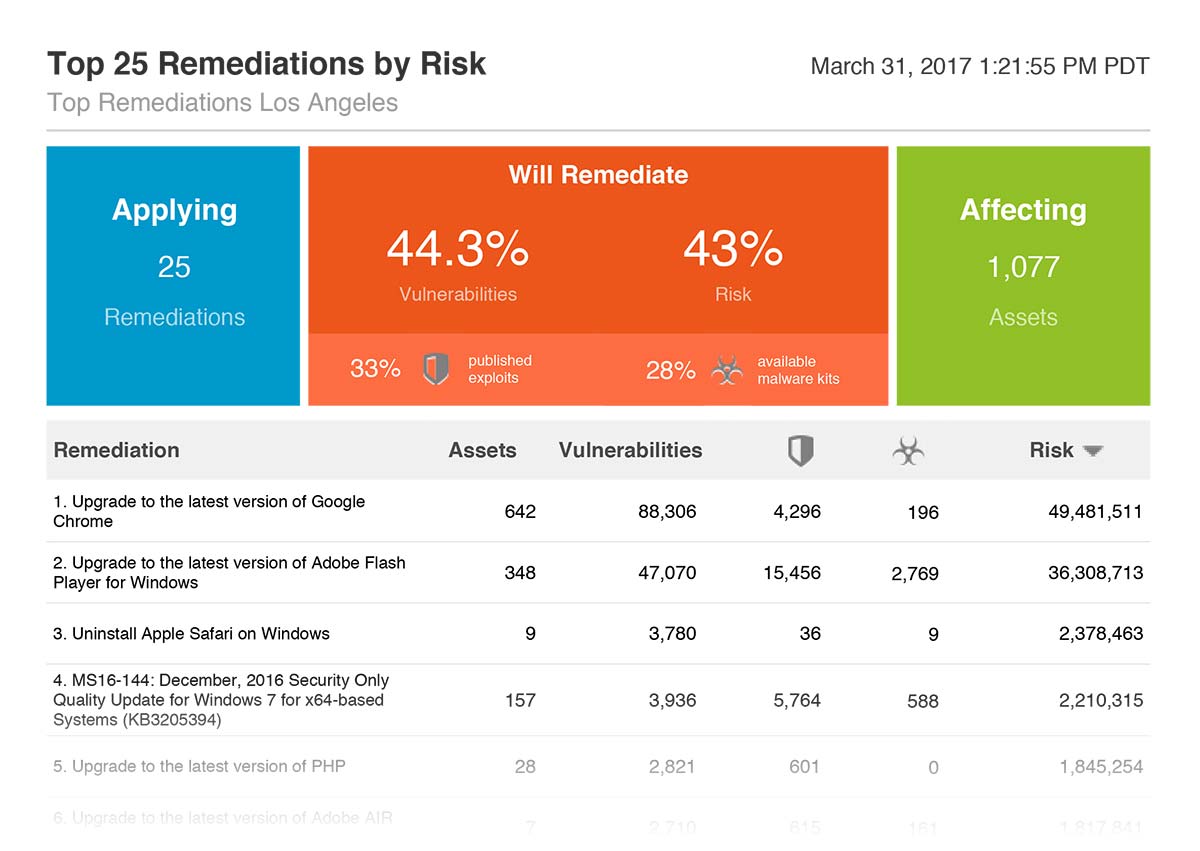Open the MS16-144 Security Update remediation

click(x=221, y=699)
